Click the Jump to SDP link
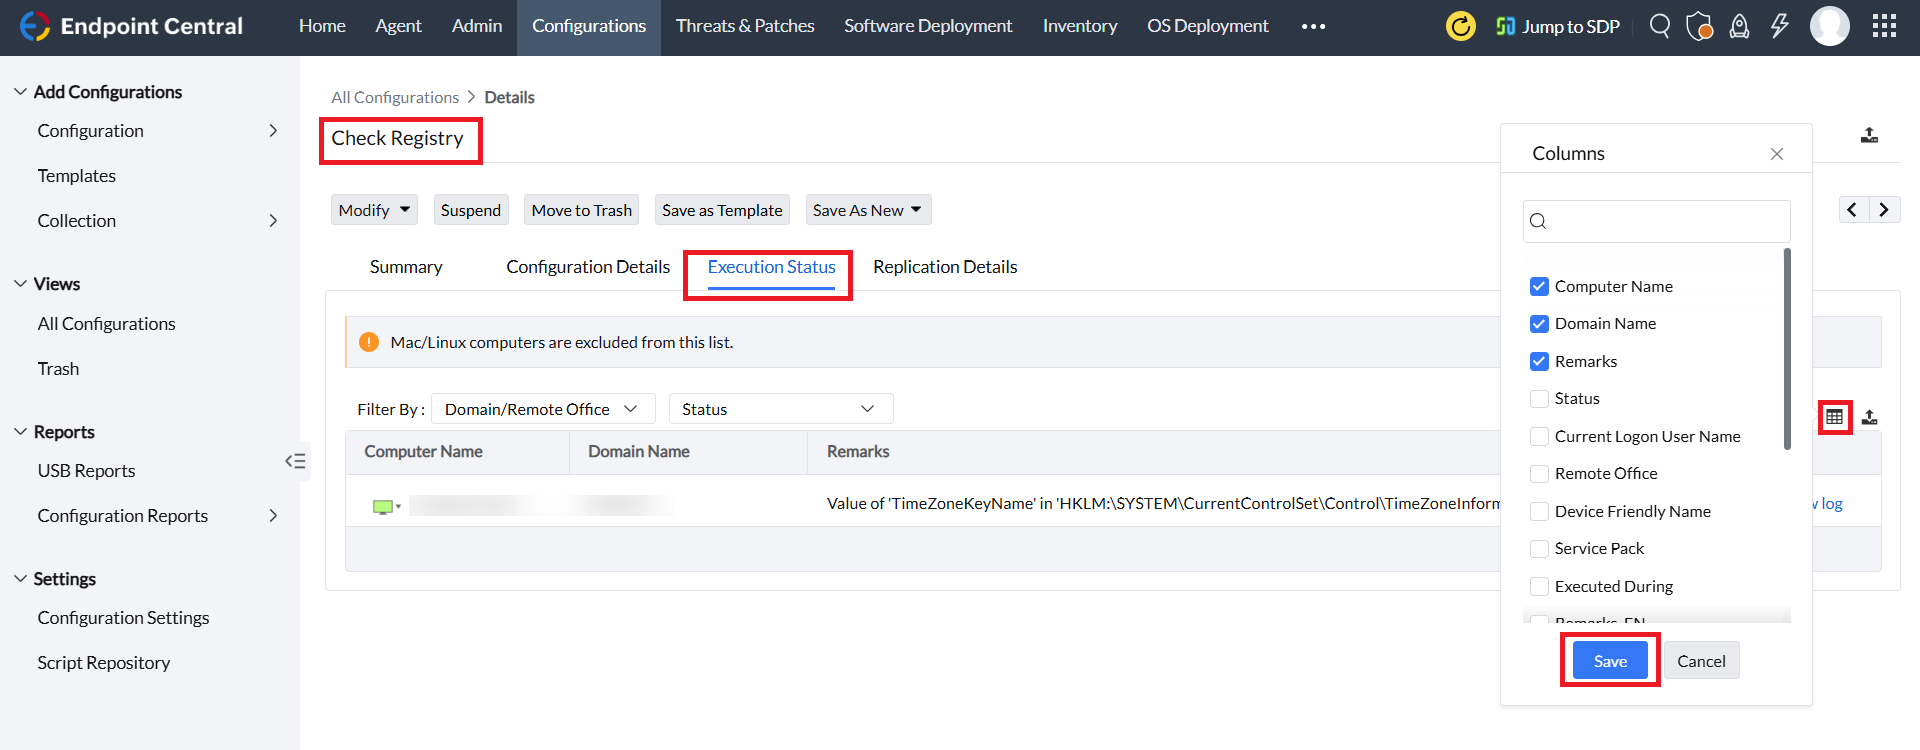 pyautogui.click(x=1557, y=26)
